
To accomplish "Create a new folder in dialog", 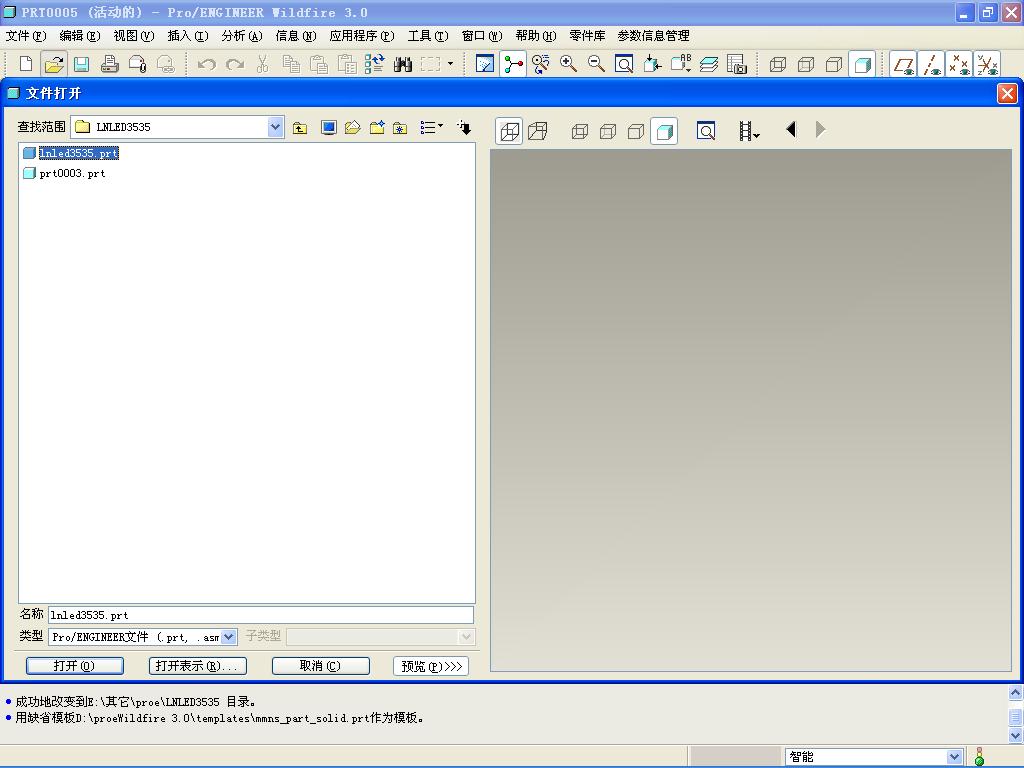I will click(x=377, y=128).
